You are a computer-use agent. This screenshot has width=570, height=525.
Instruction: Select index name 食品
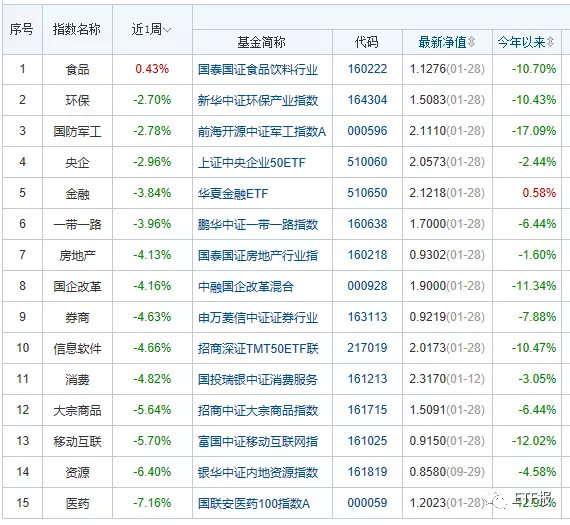coord(77,69)
